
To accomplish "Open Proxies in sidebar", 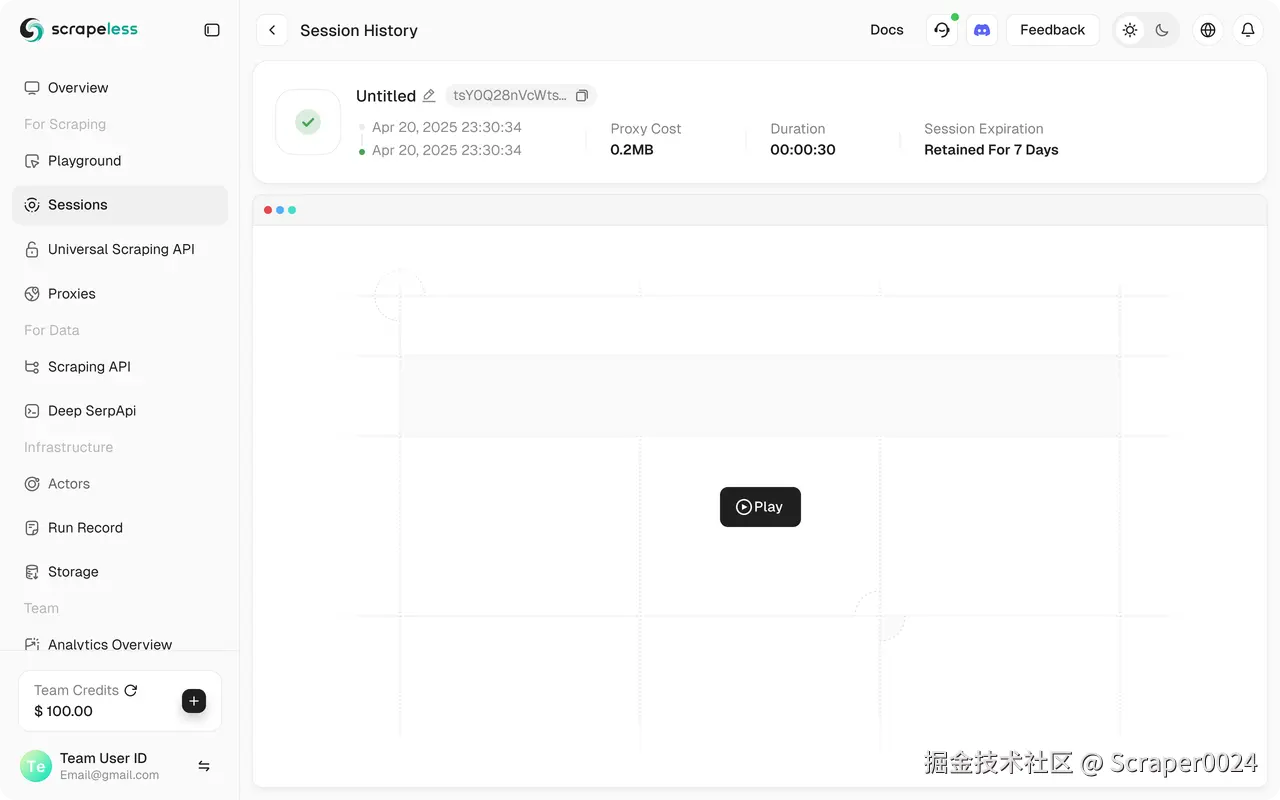I will tap(120, 294).
